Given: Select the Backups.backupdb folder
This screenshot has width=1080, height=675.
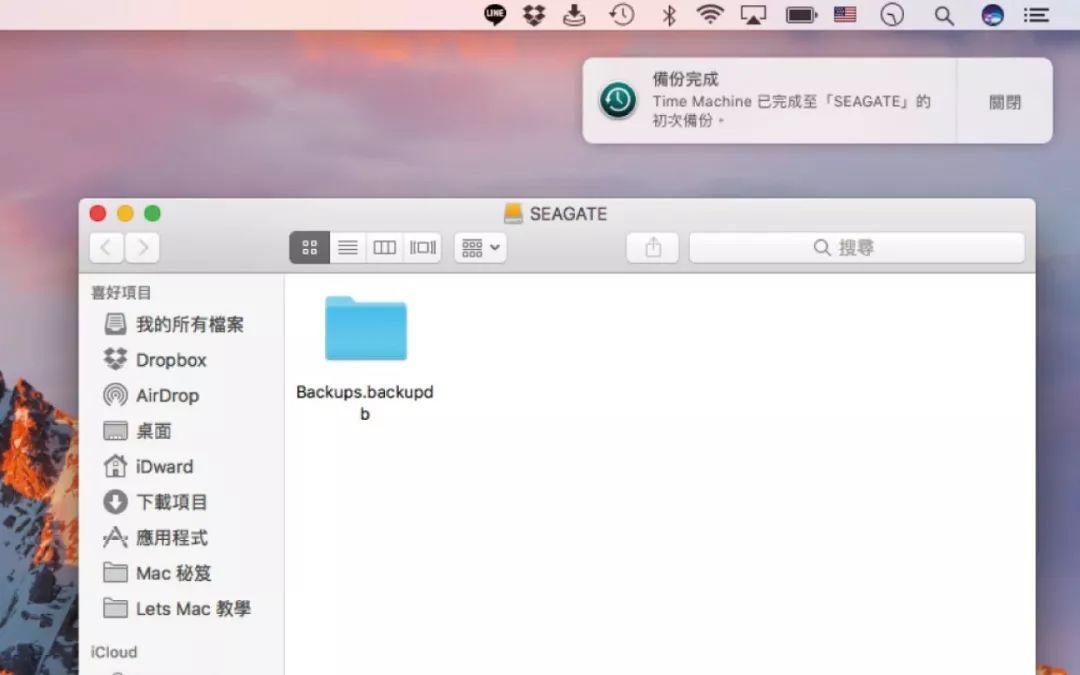Looking at the screenshot, I should [x=366, y=328].
